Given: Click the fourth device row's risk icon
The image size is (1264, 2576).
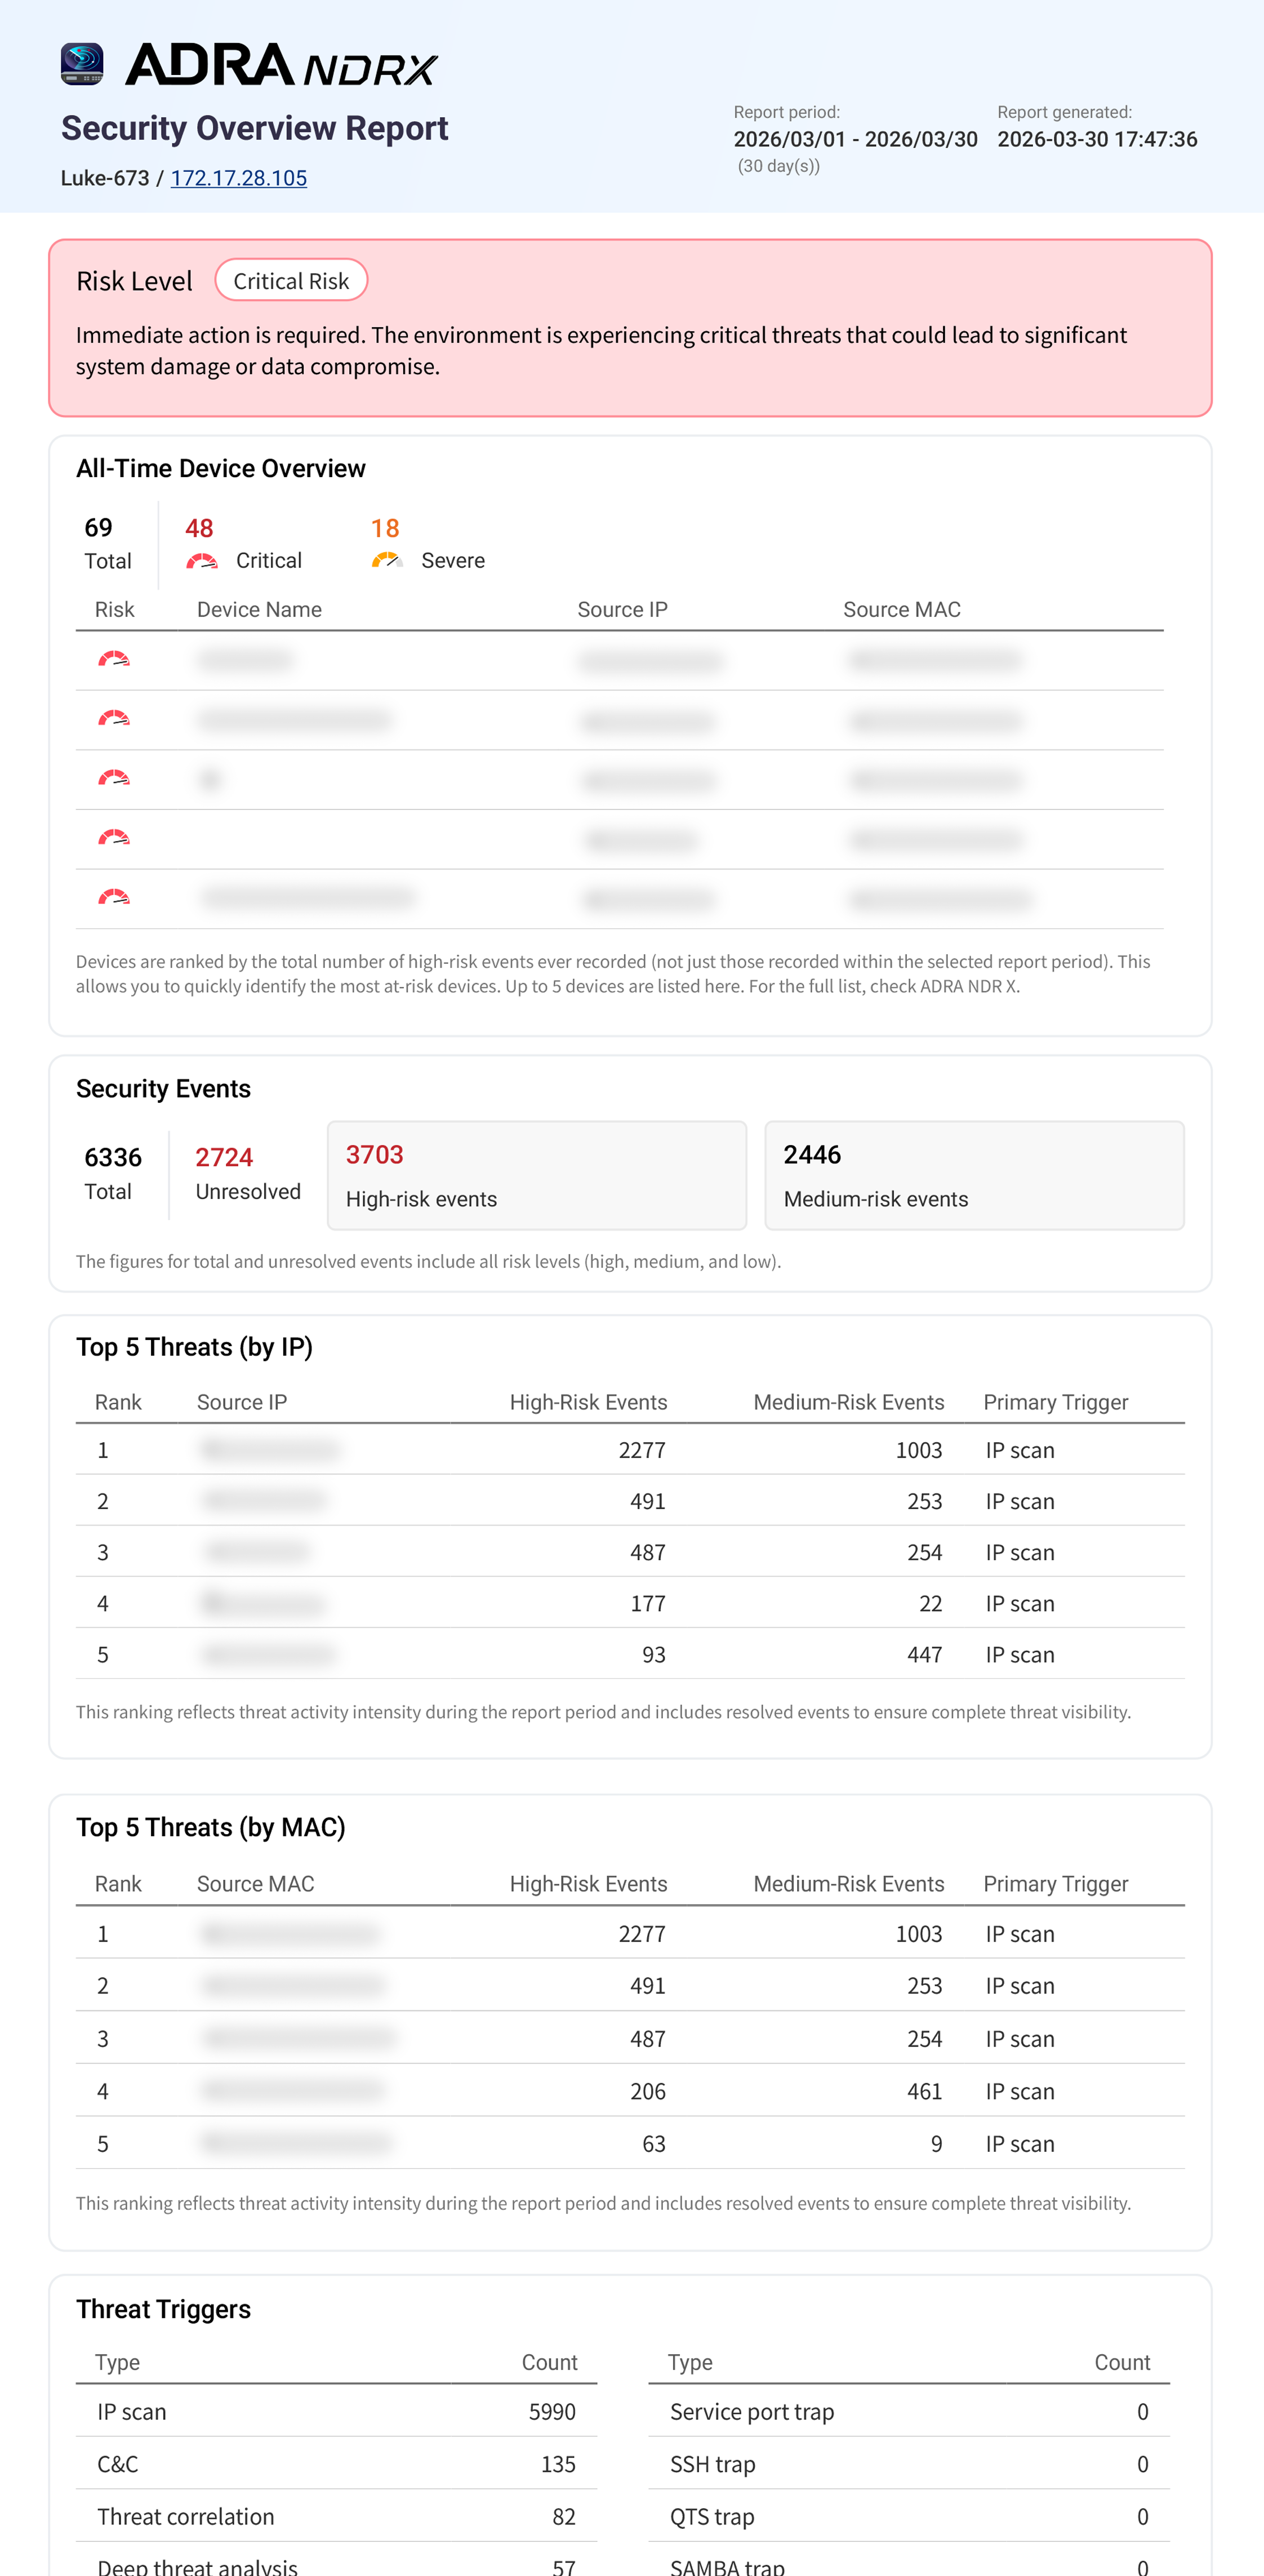Looking at the screenshot, I should pyautogui.click(x=114, y=838).
